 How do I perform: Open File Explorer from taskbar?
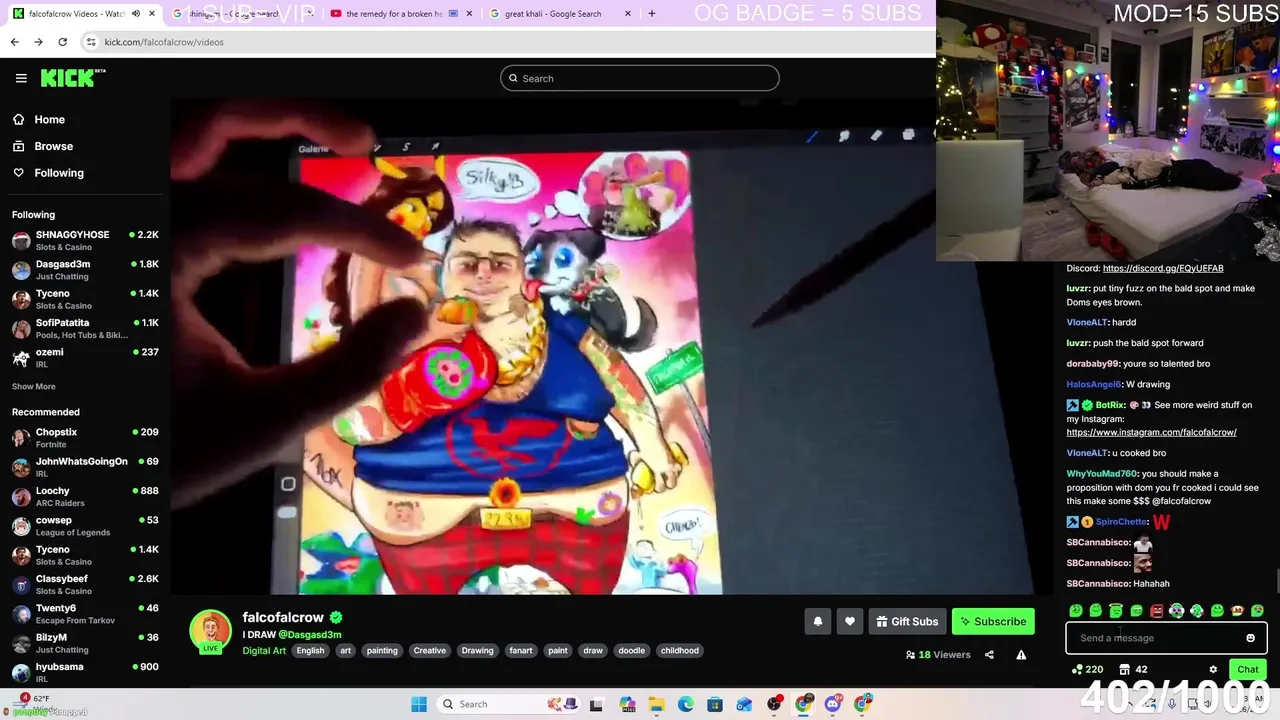coord(656,704)
